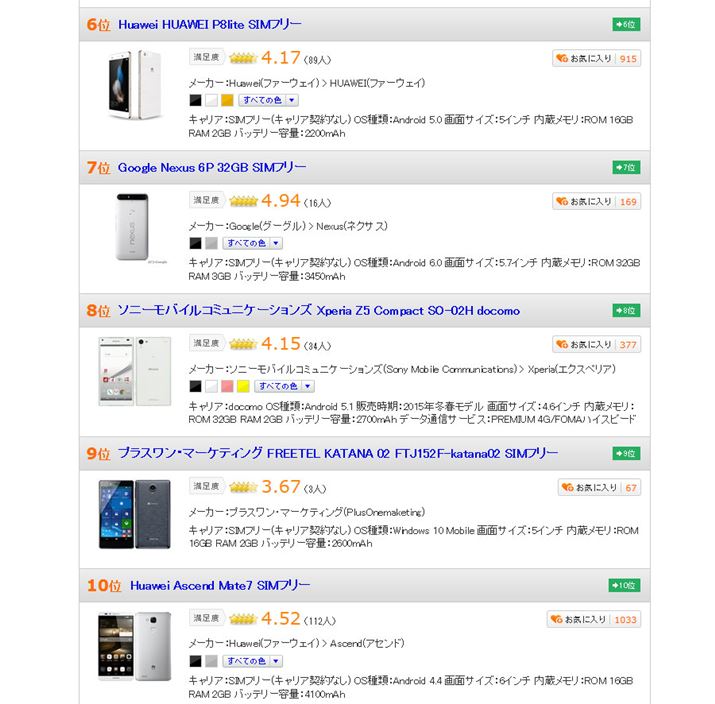715x704 pixels.
Task: Add Nexus 6P to favorites
Action: (584, 202)
